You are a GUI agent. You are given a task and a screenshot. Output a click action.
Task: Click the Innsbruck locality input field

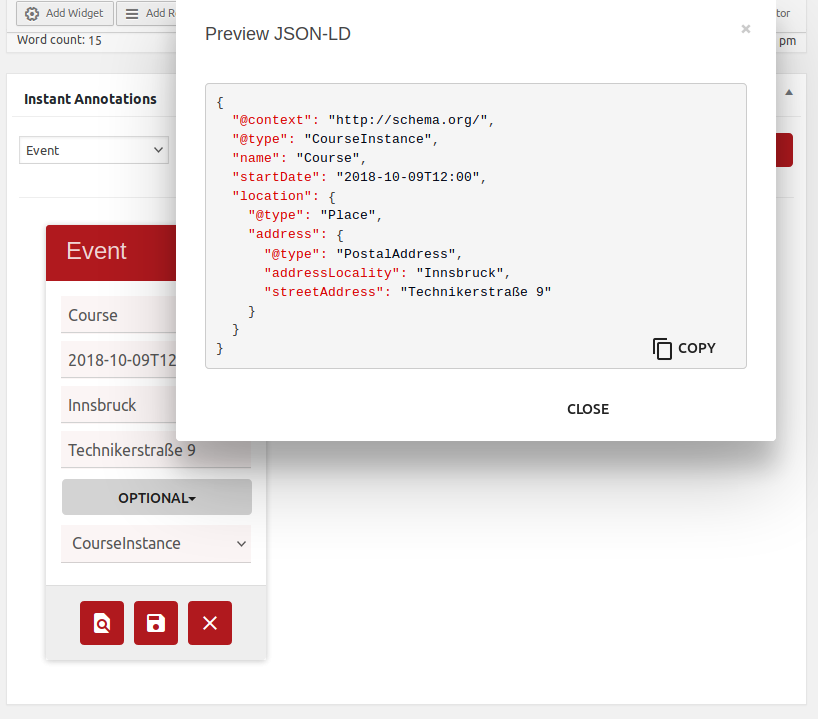[118, 405]
